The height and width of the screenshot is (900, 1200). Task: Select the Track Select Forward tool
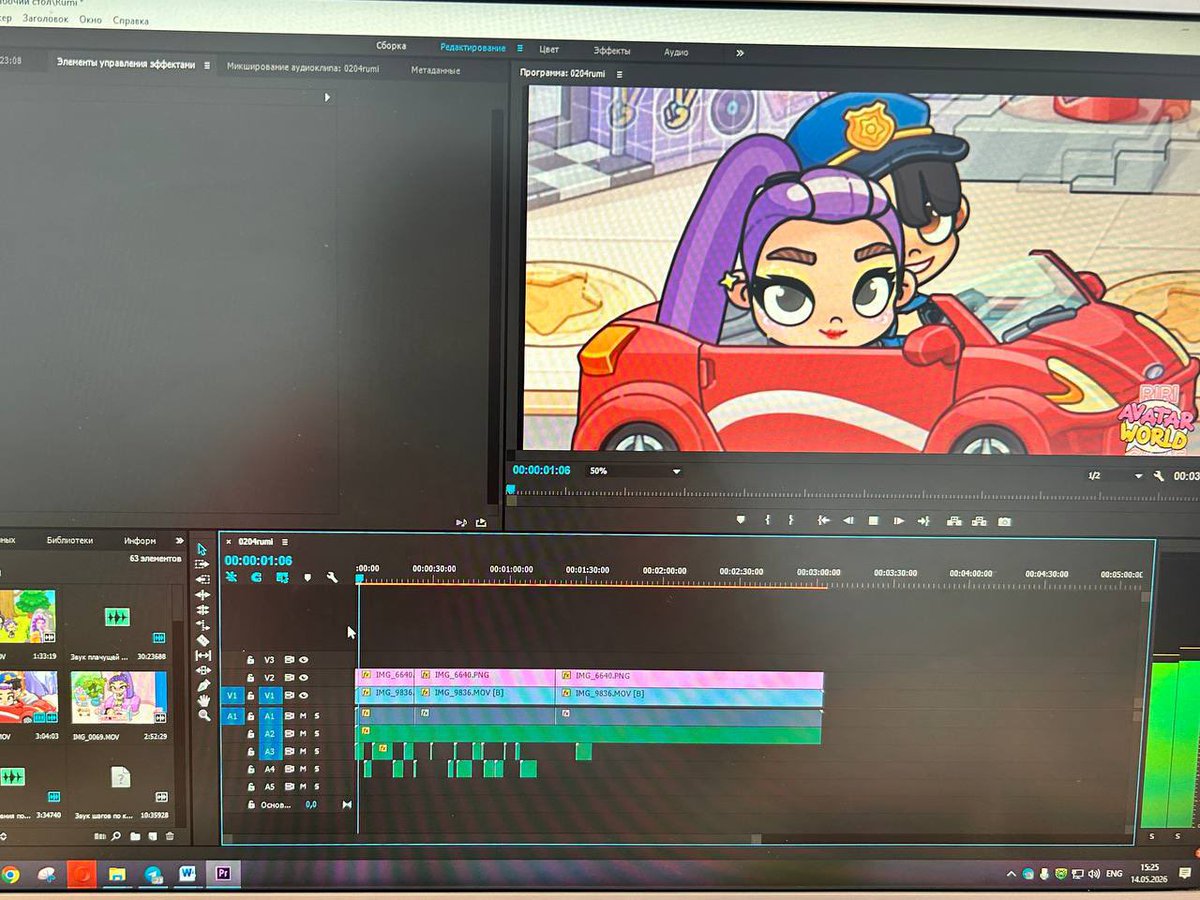(202, 564)
